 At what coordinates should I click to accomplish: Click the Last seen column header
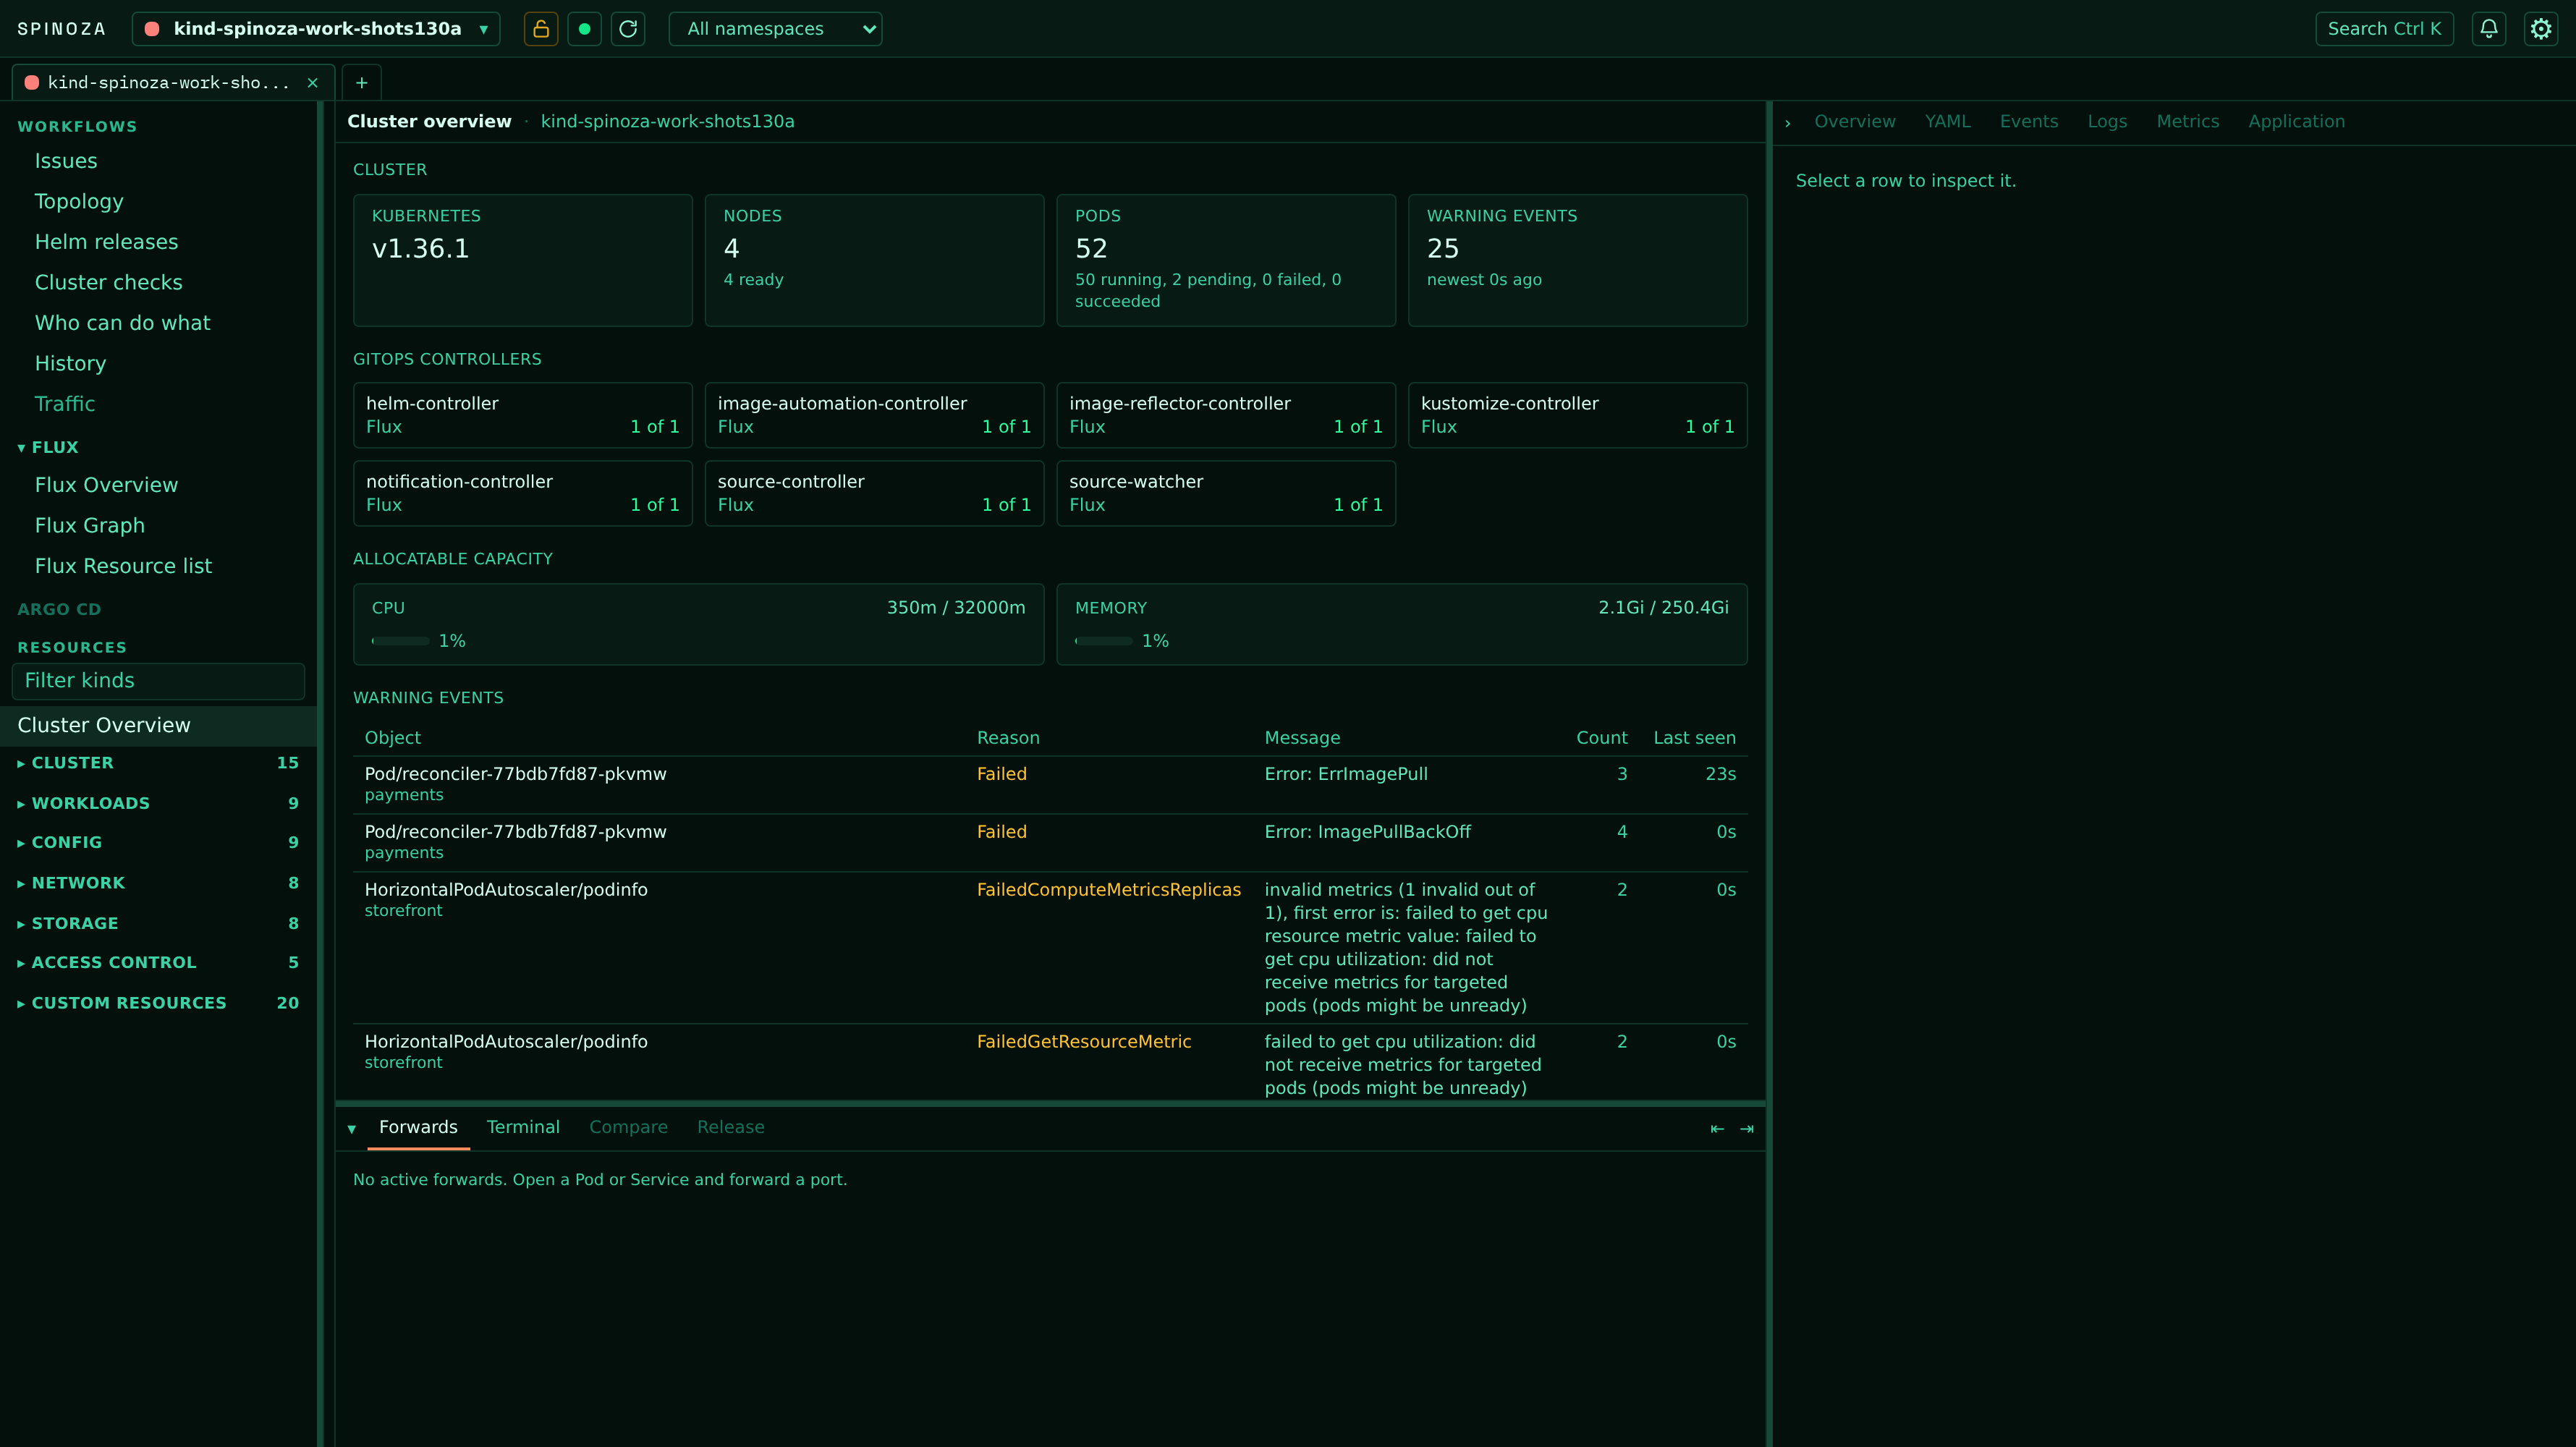(1694, 738)
